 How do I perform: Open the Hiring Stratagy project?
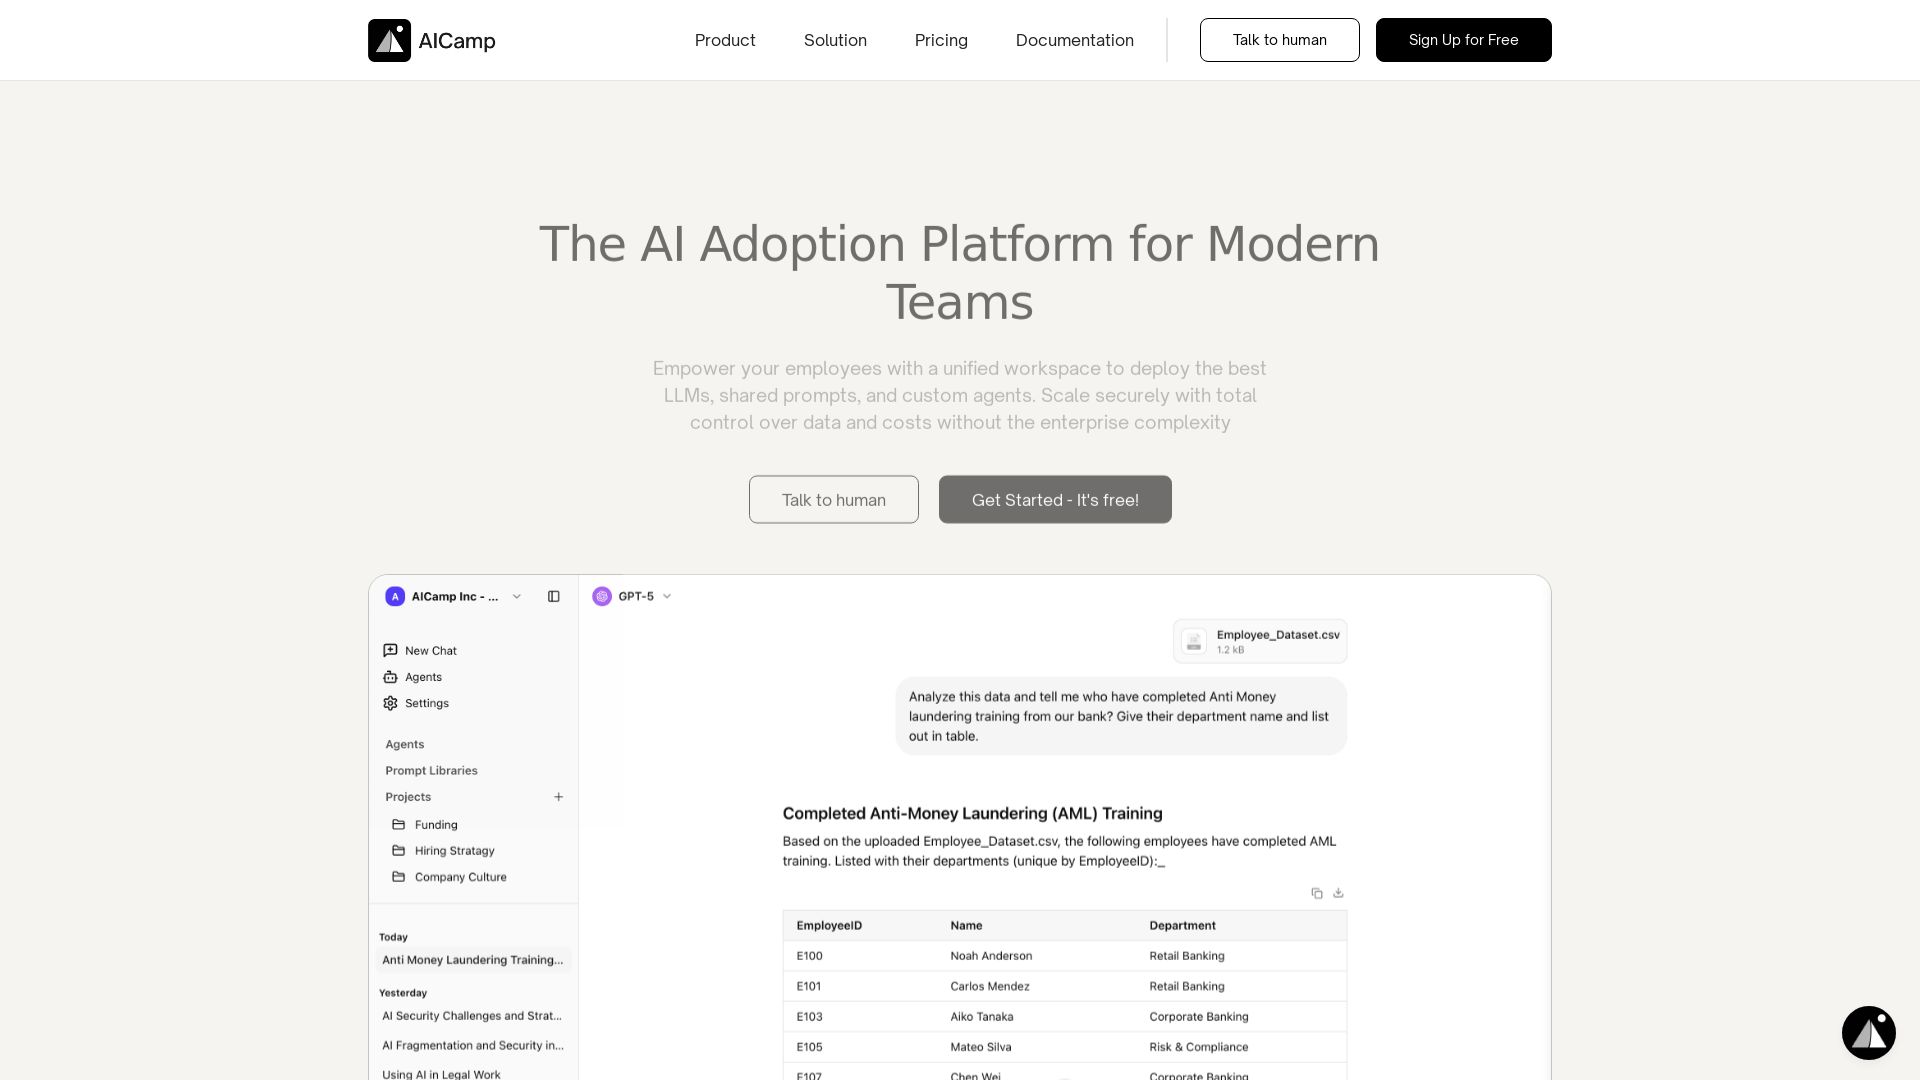coord(455,851)
